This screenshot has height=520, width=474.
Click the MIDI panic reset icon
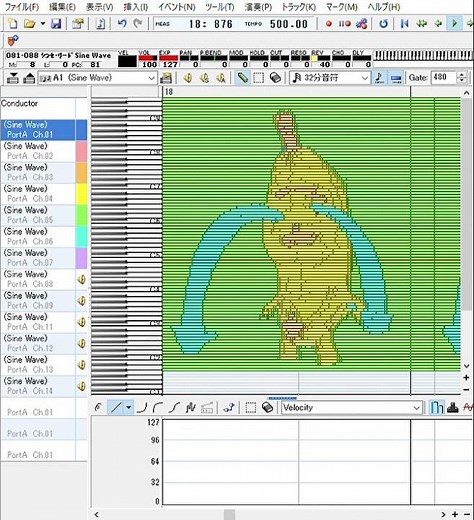pyautogui.click(x=362, y=24)
